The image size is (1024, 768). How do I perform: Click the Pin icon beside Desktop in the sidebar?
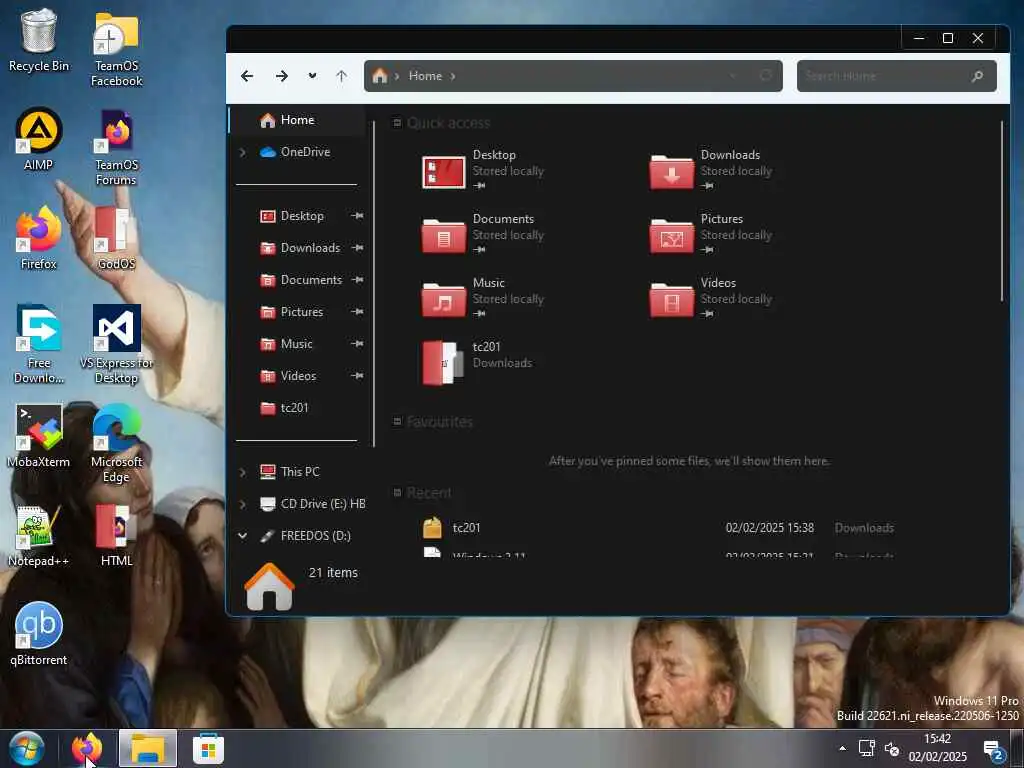click(x=357, y=216)
